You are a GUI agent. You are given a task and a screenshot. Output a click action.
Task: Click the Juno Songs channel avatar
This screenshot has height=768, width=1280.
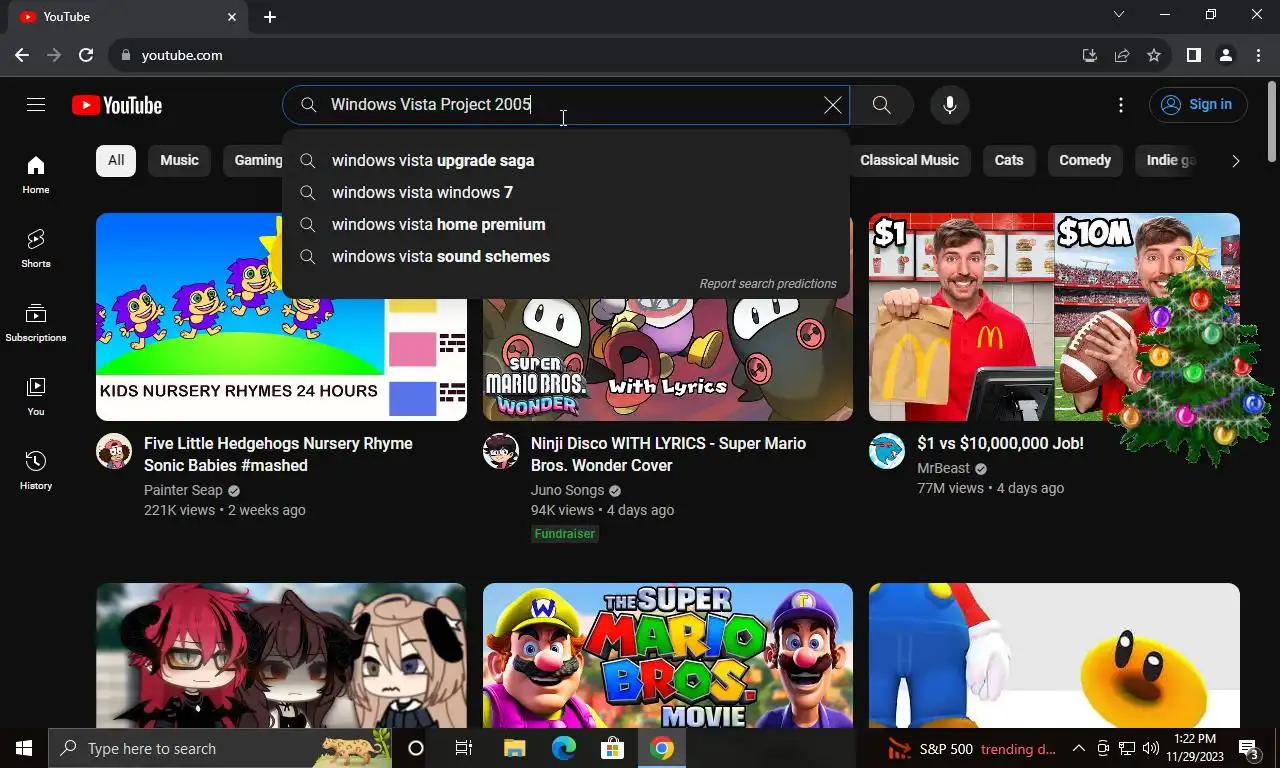pyautogui.click(x=501, y=451)
